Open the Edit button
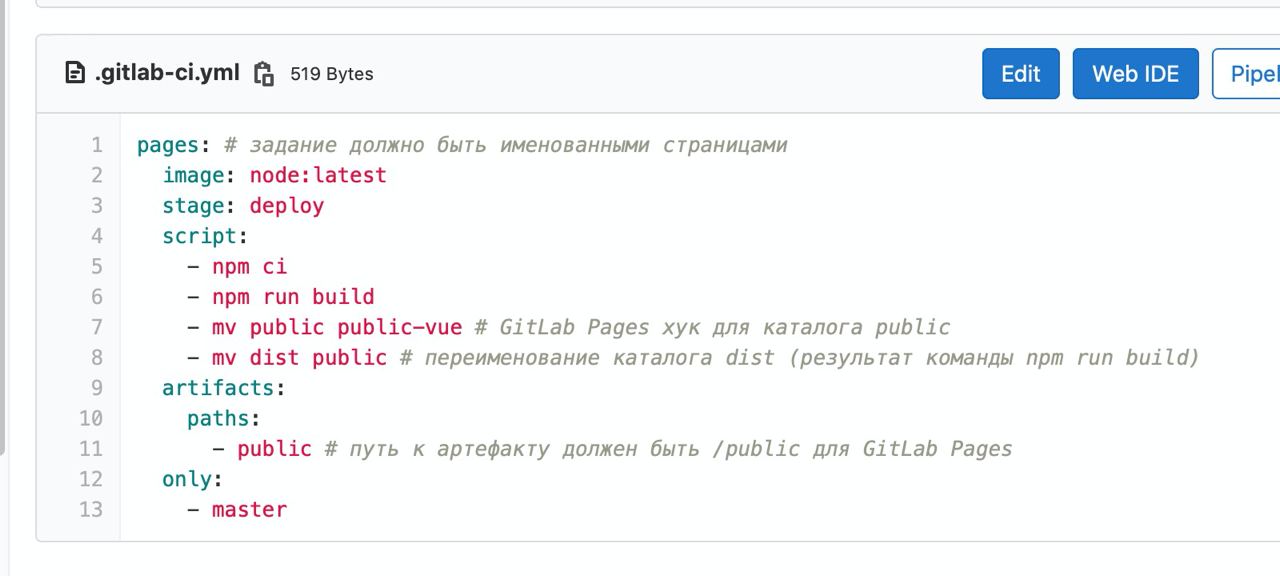 pyautogui.click(x=1021, y=74)
